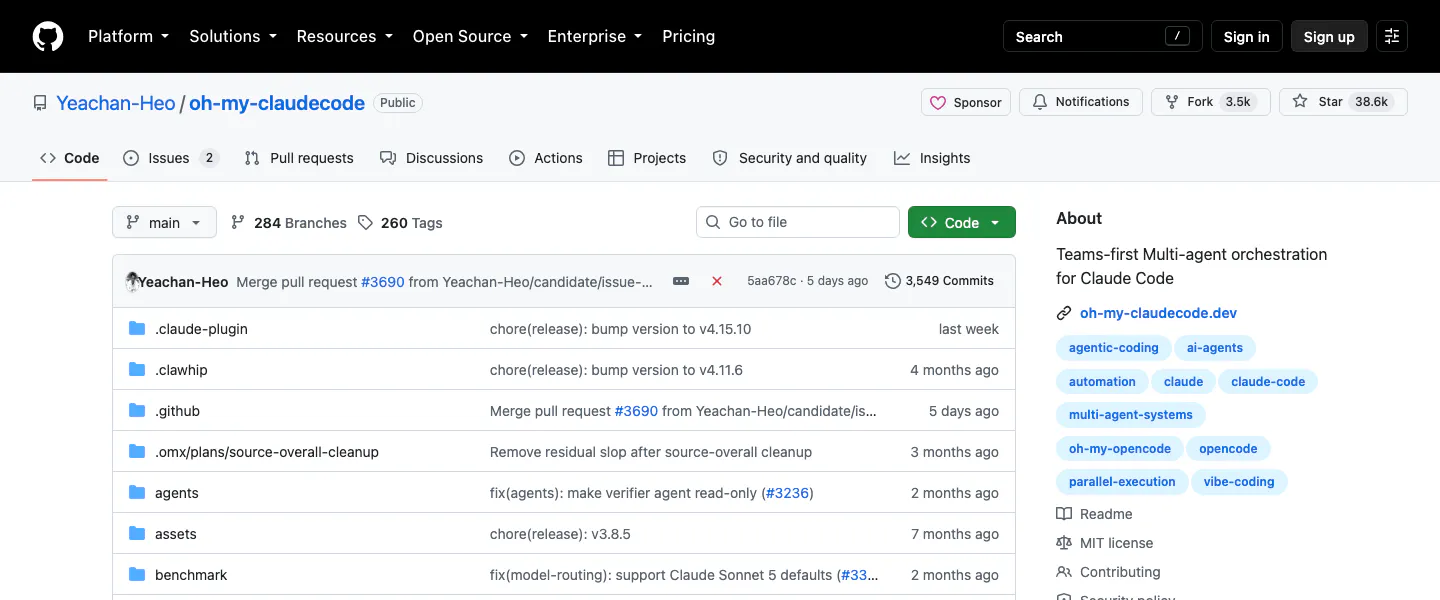Star the repository
The height and width of the screenshot is (600, 1440).
click(x=1343, y=102)
